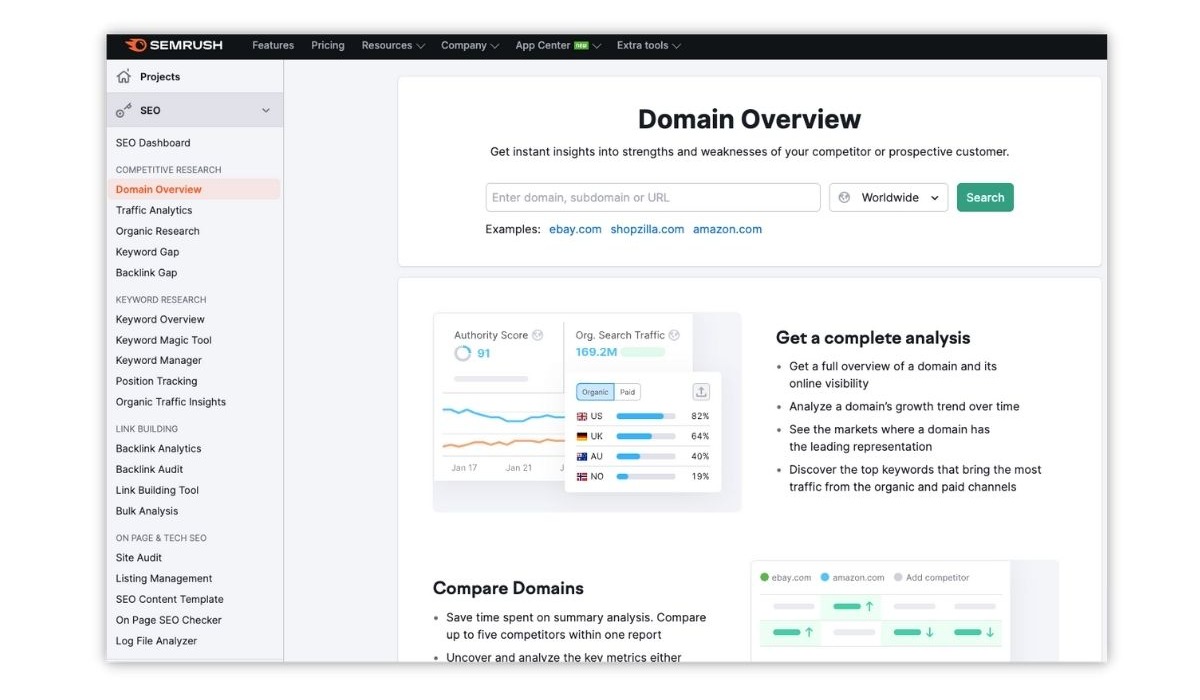Open Keyword Magic Tool
This screenshot has height=700, width=1200.
(164, 340)
